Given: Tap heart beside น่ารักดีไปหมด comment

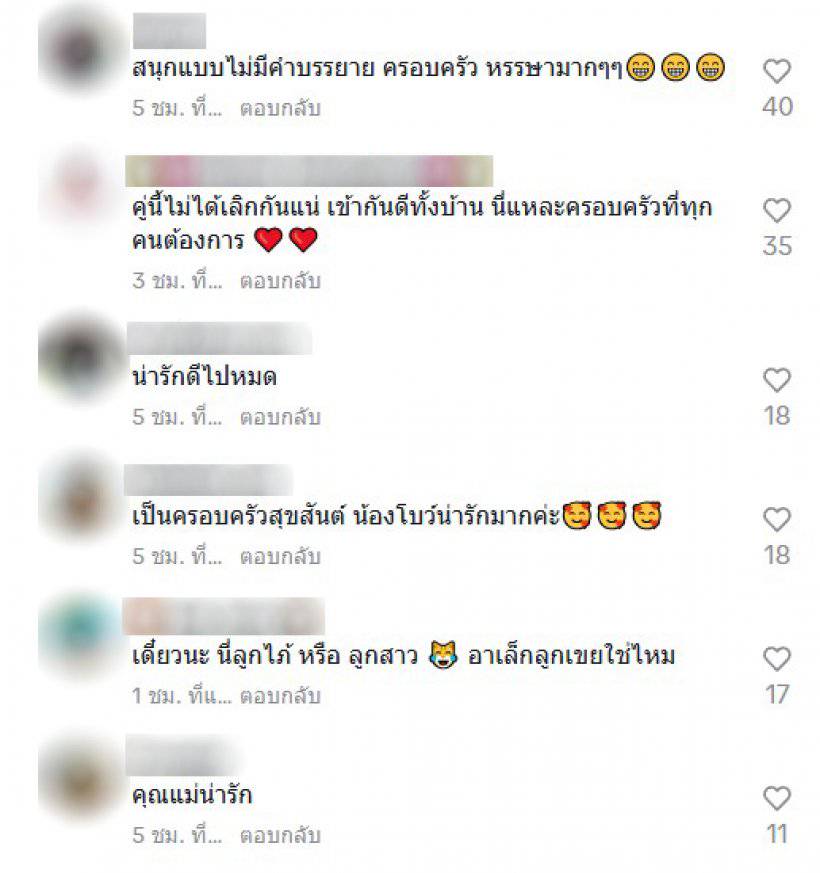Looking at the screenshot, I should coord(777,380).
